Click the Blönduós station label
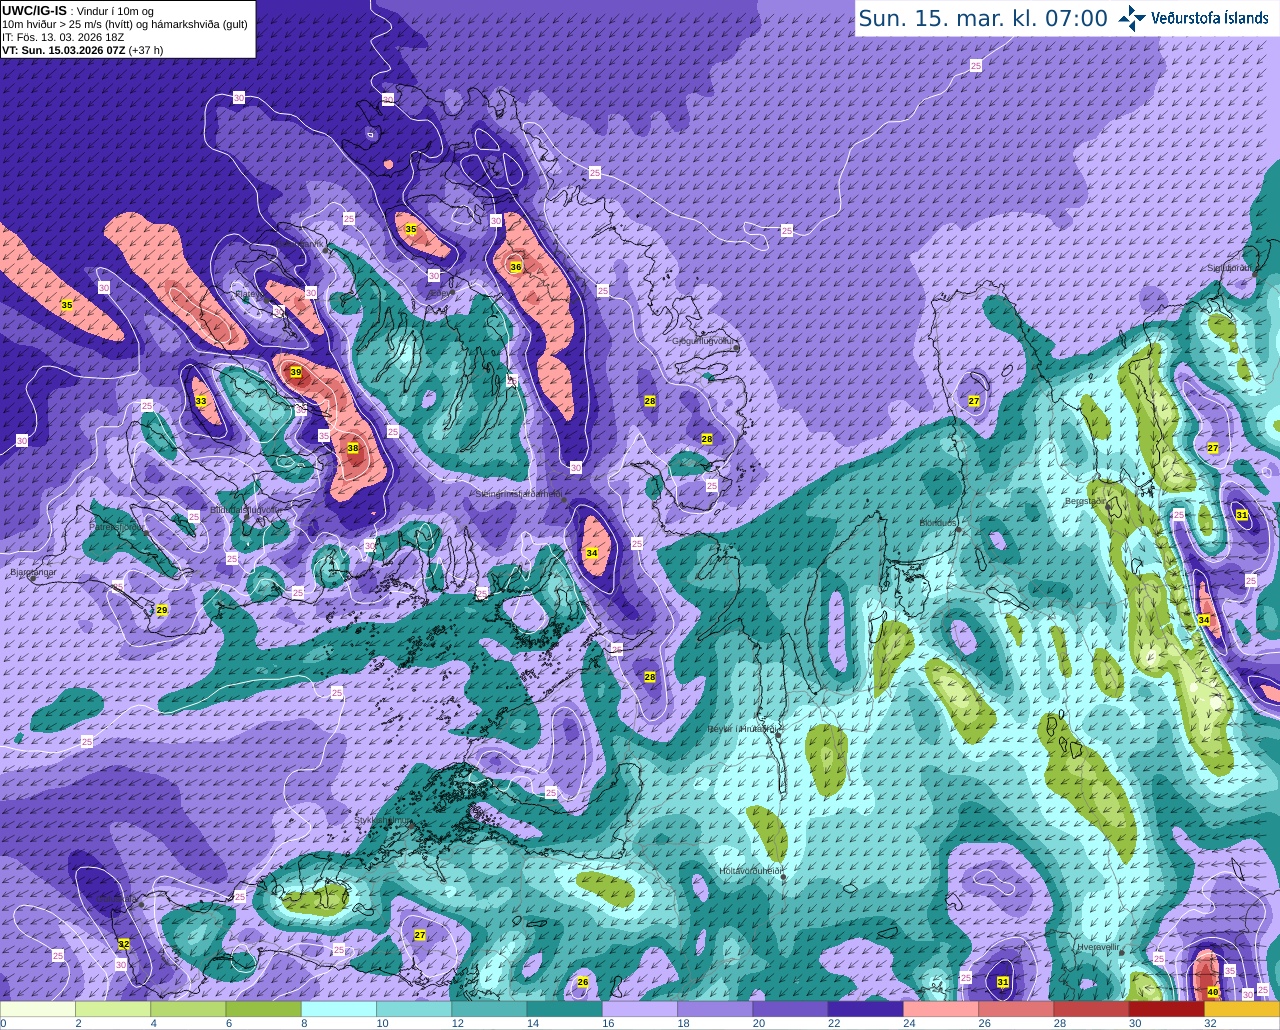The width and height of the screenshot is (1280, 1030). click(939, 523)
